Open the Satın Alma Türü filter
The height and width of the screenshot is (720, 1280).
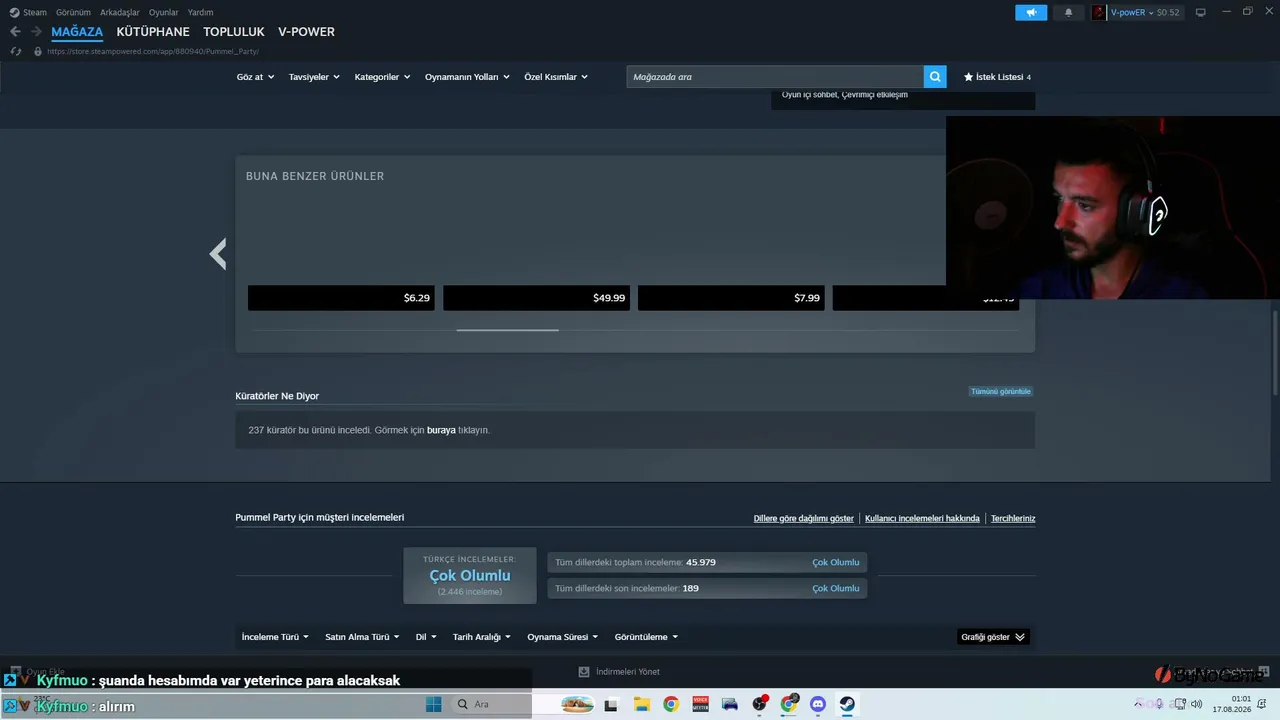click(x=362, y=637)
